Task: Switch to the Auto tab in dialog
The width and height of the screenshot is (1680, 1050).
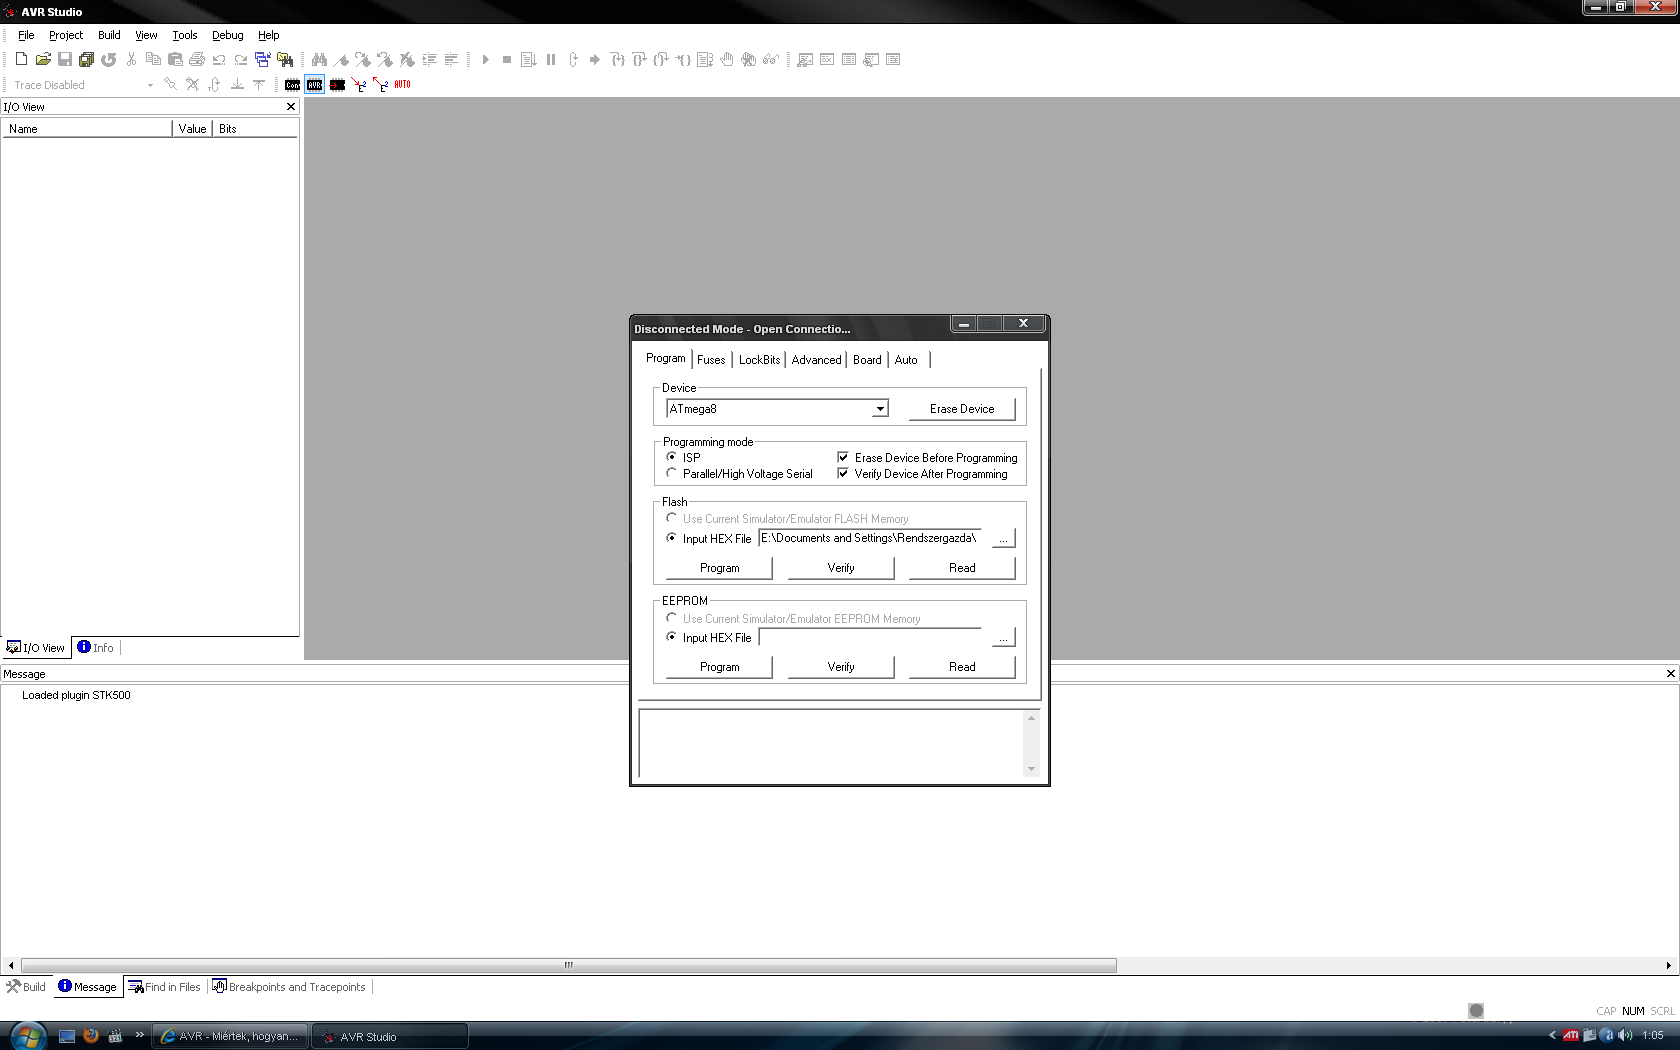Action: 906,360
